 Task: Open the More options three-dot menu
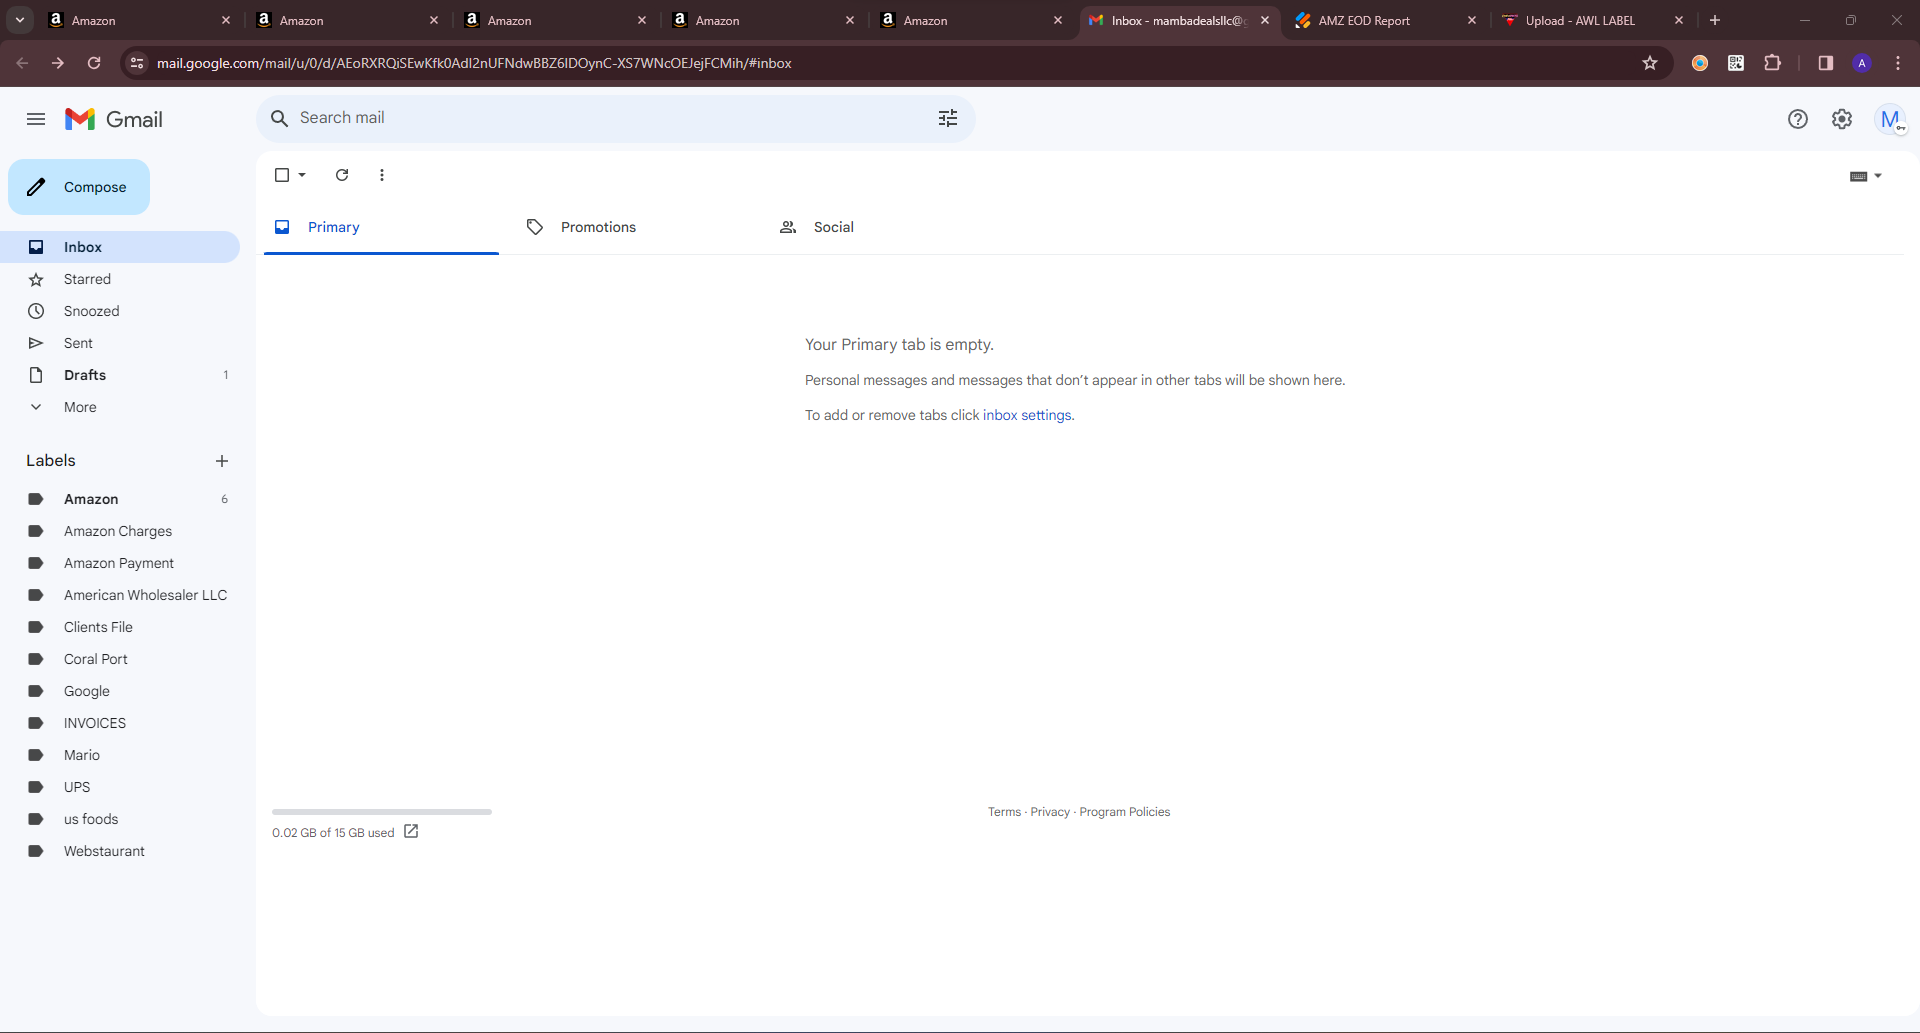tap(382, 175)
